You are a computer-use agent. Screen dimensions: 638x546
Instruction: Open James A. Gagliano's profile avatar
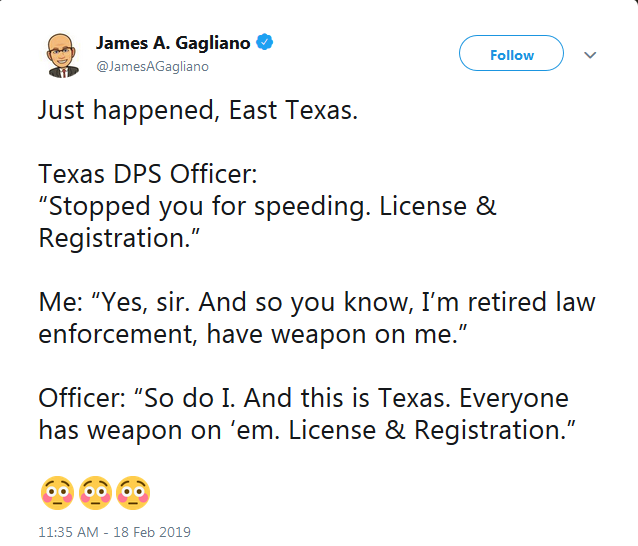point(62,54)
